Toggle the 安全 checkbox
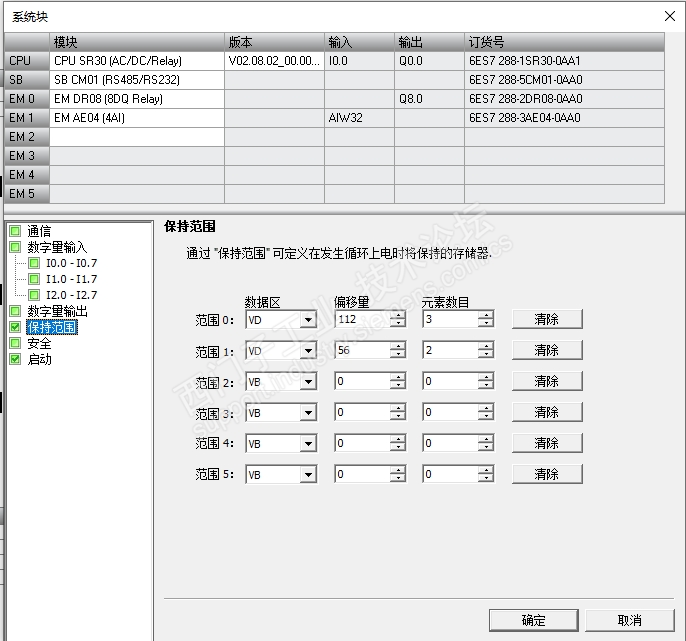This screenshot has height=641, width=686. point(15,343)
